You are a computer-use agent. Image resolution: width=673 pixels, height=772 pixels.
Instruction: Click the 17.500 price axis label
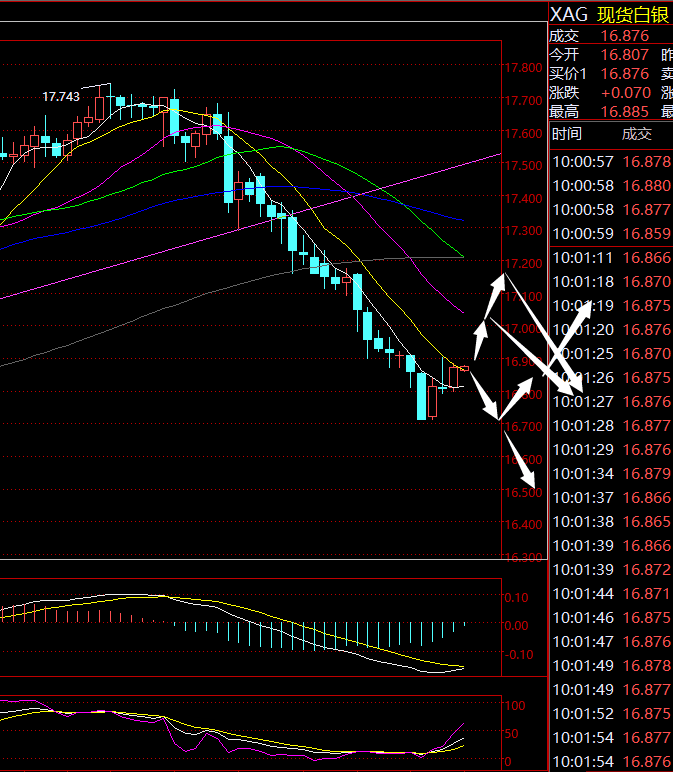pyautogui.click(x=523, y=166)
